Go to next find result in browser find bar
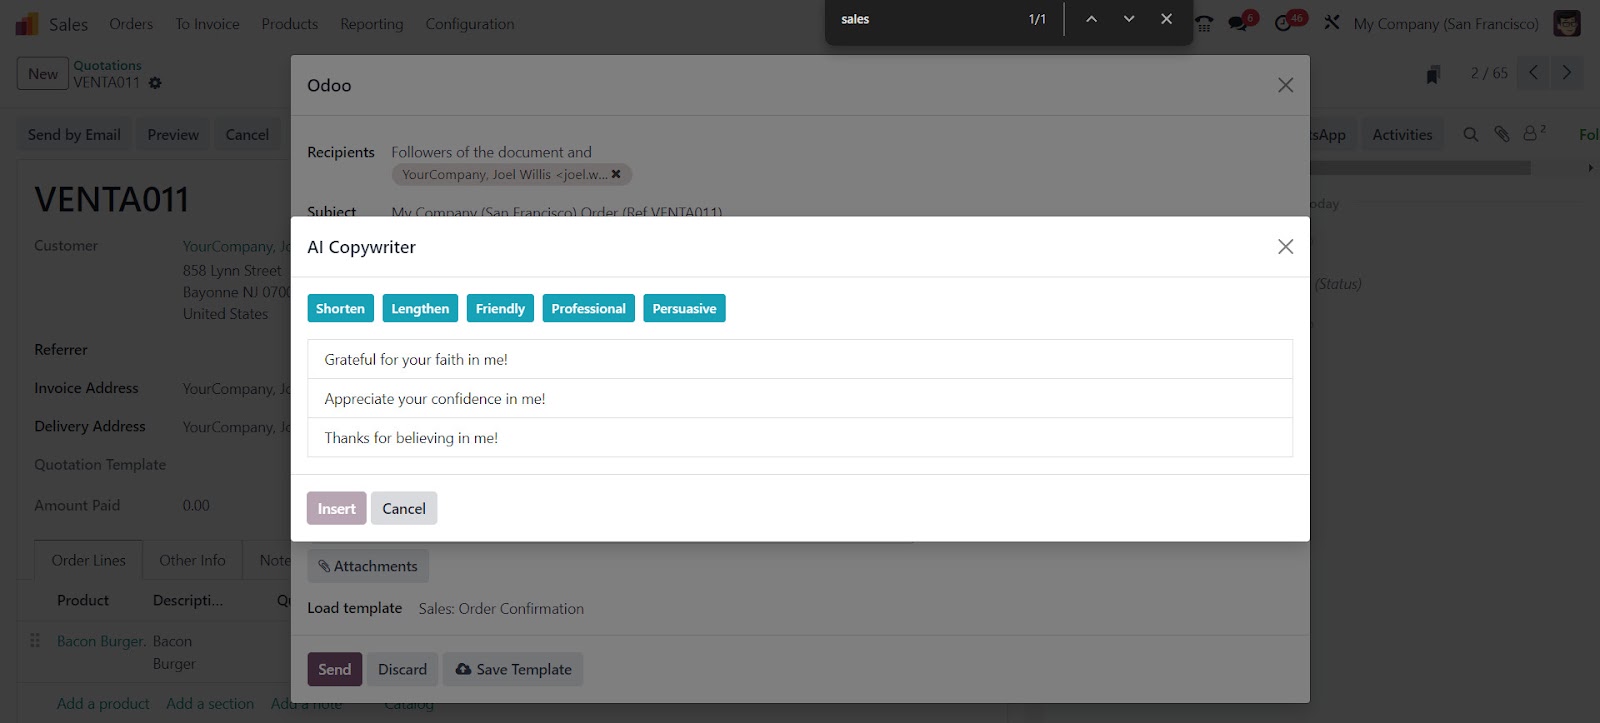 tap(1129, 19)
